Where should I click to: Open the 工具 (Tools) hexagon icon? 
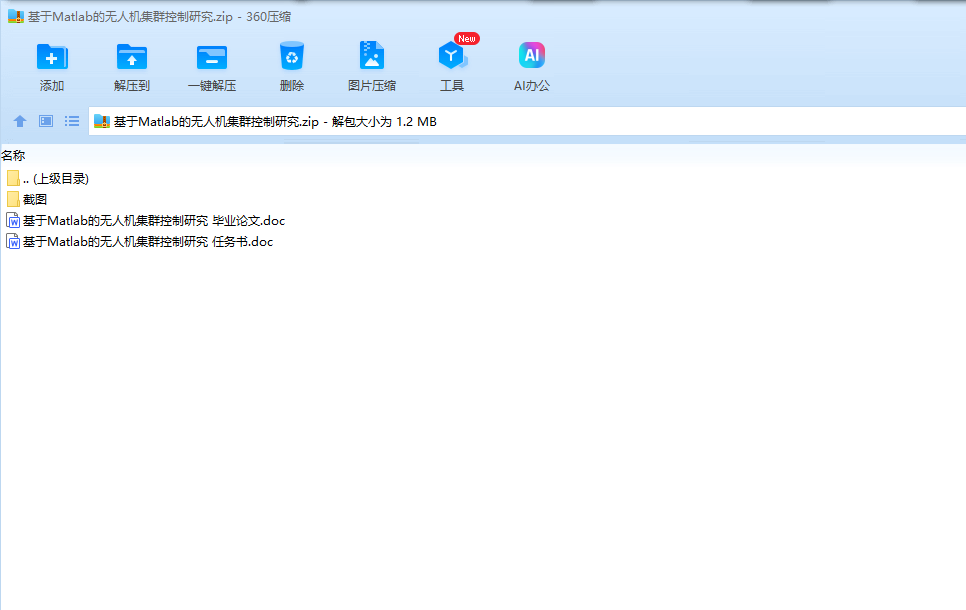452,56
